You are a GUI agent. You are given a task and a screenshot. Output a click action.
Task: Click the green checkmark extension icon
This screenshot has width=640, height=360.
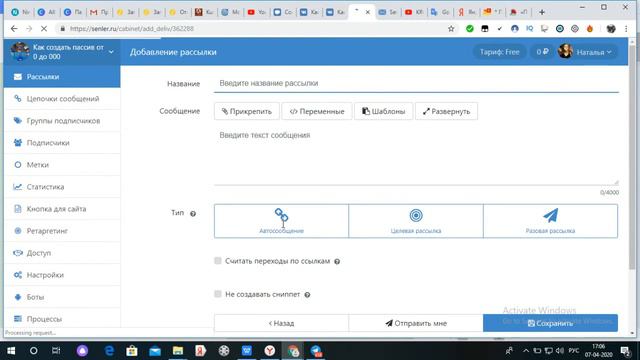[x=470, y=29]
